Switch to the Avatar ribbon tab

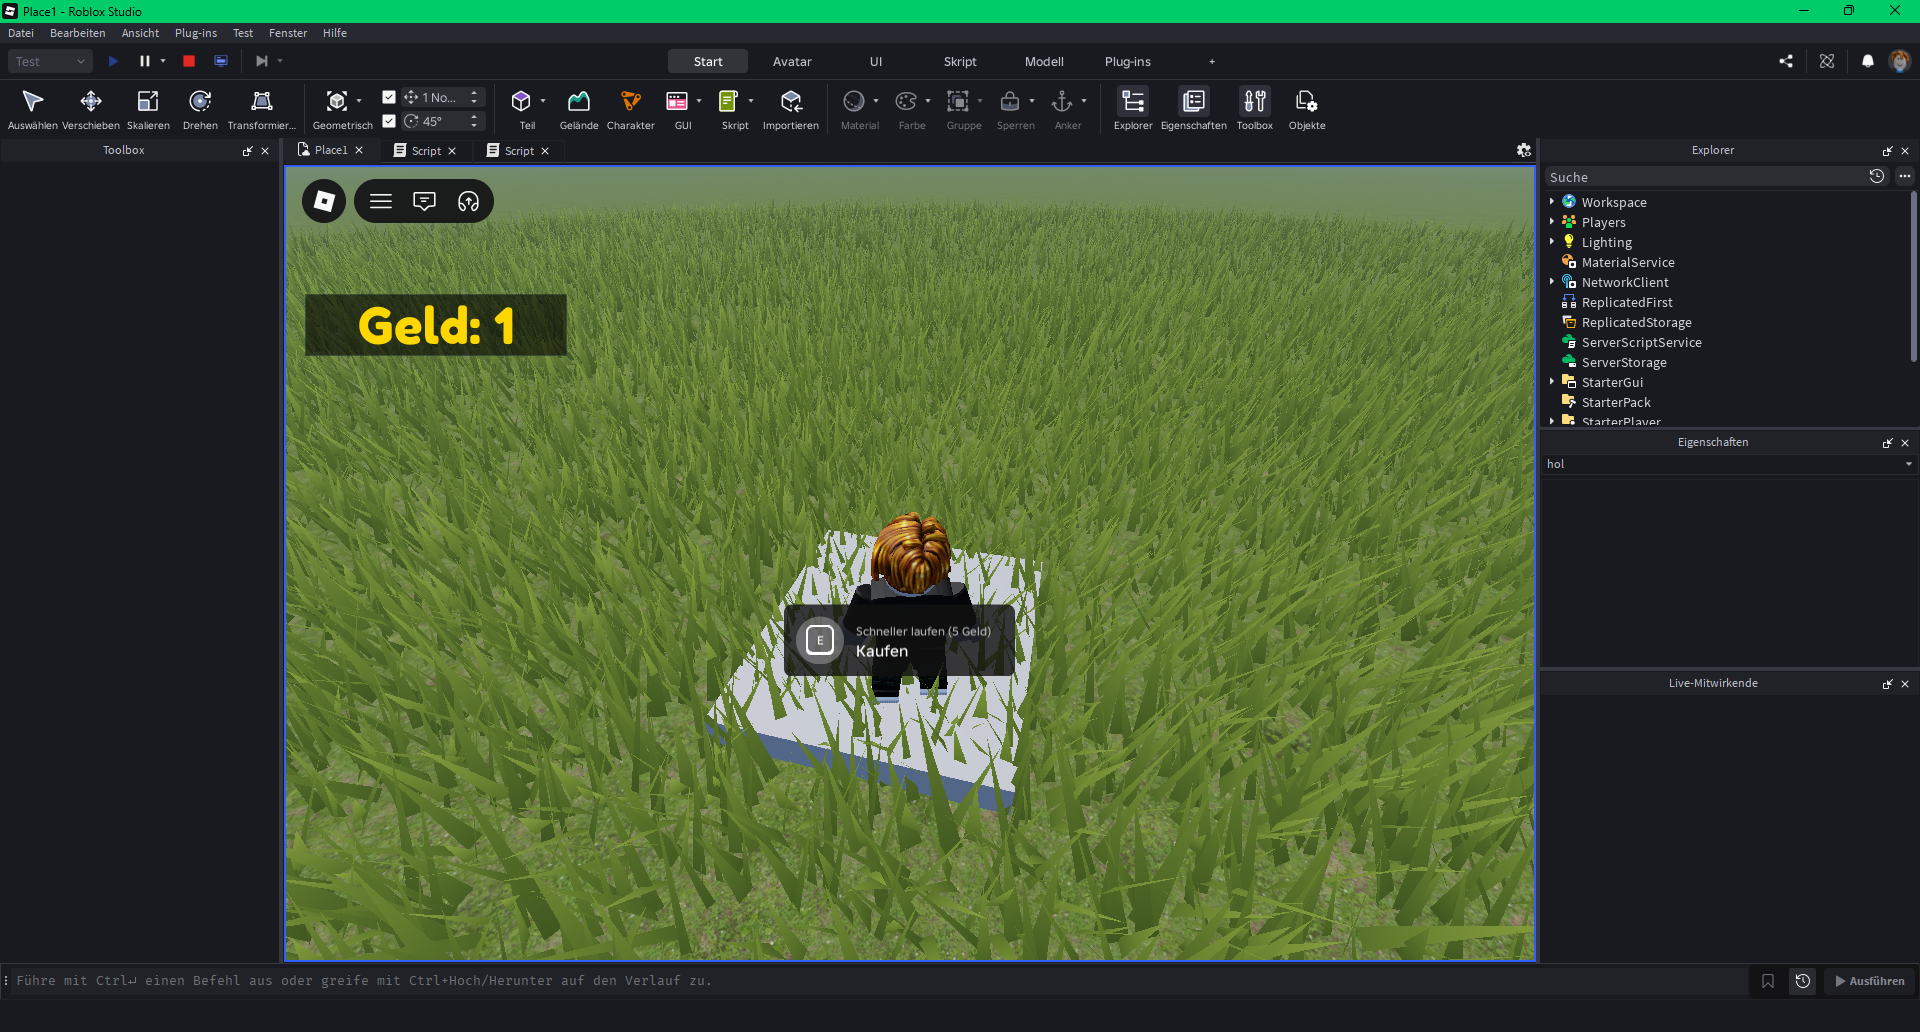coord(792,61)
